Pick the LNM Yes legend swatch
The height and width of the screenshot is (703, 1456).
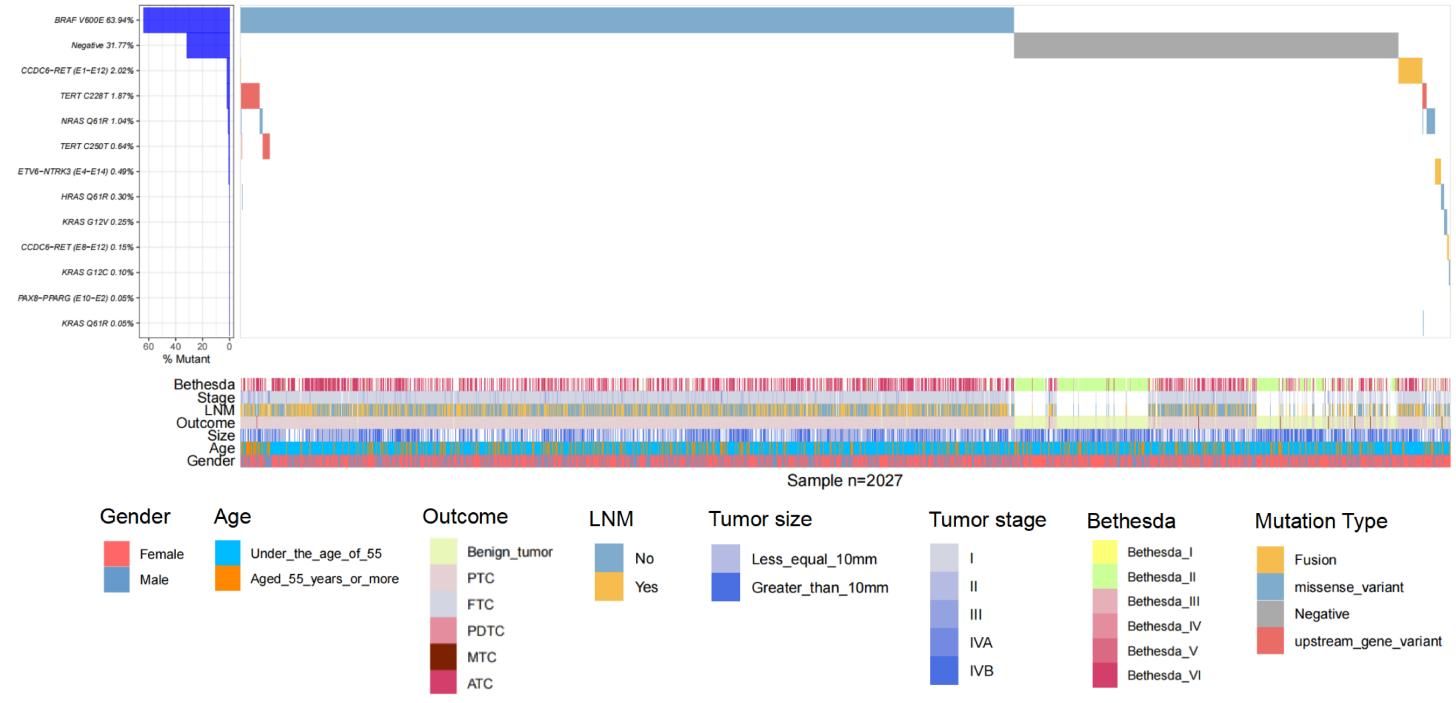(x=609, y=587)
